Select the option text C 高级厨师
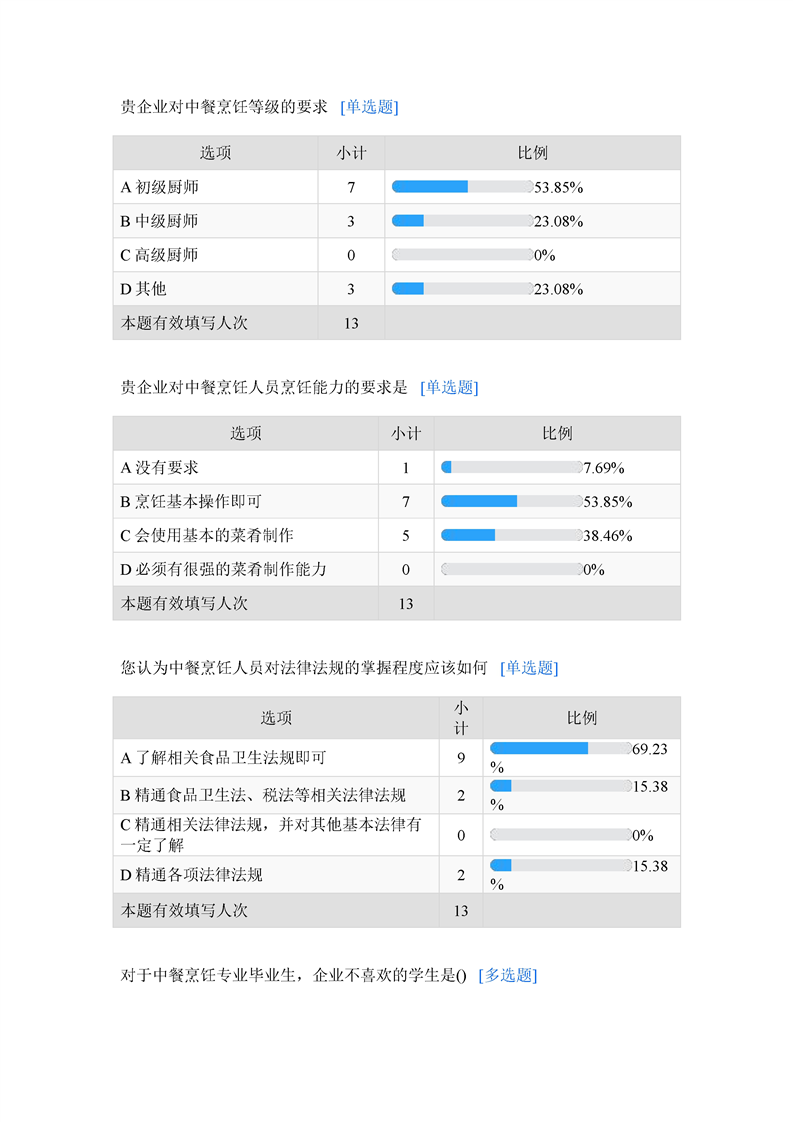The height and width of the screenshot is (1122, 793). pyautogui.click(x=160, y=255)
